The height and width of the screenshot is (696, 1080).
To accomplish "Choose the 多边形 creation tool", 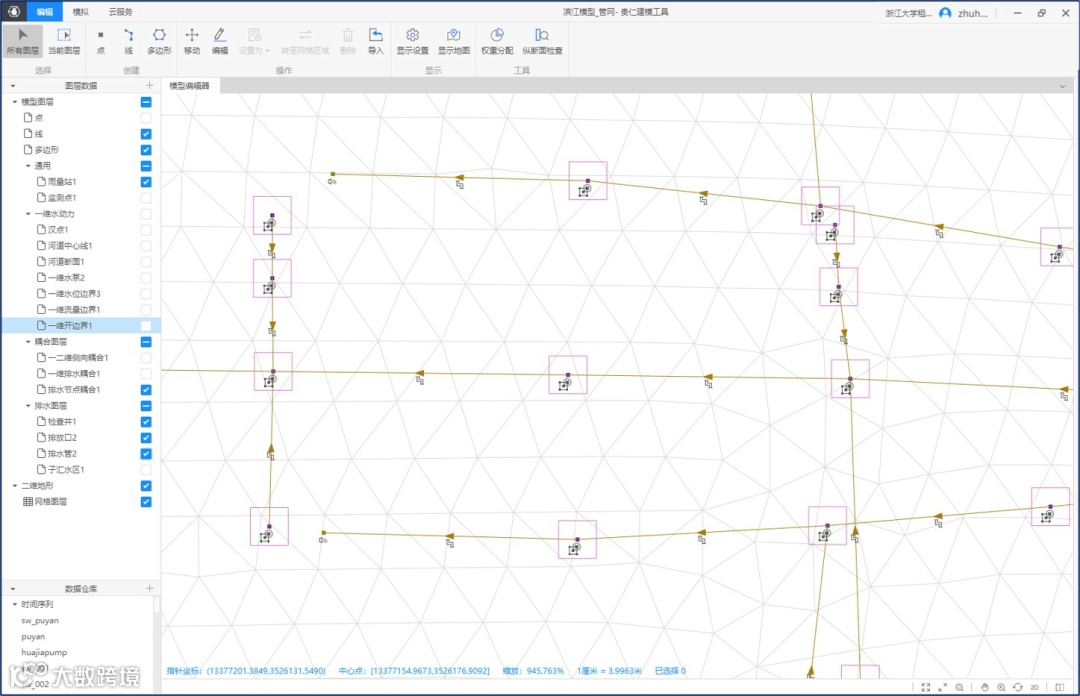I will pos(159,41).
